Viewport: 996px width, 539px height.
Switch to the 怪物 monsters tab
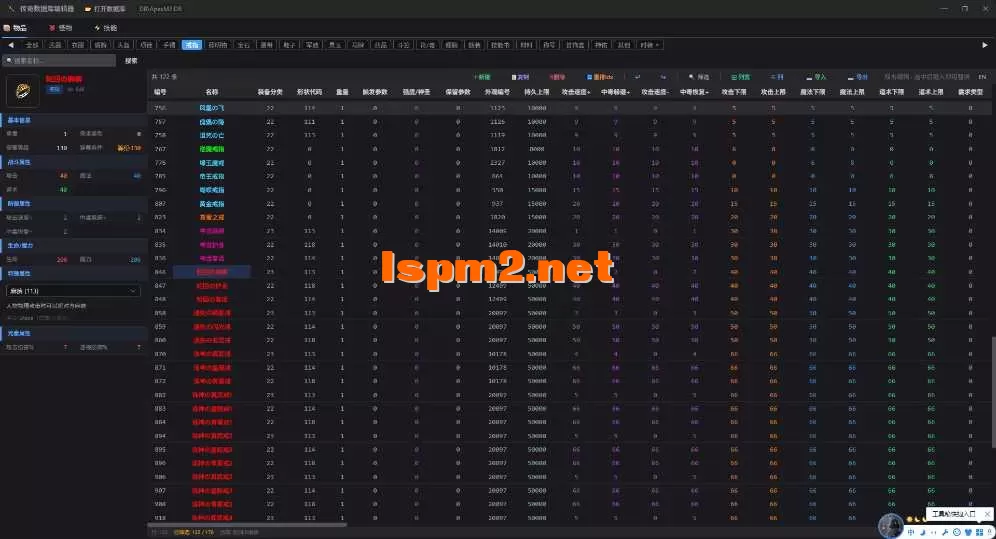(61, 28)
